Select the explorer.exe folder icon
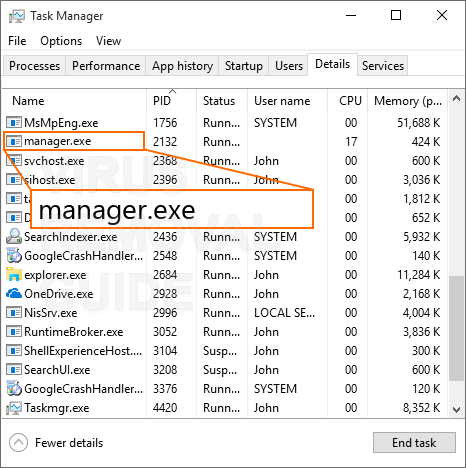 [x=14, y=275]
